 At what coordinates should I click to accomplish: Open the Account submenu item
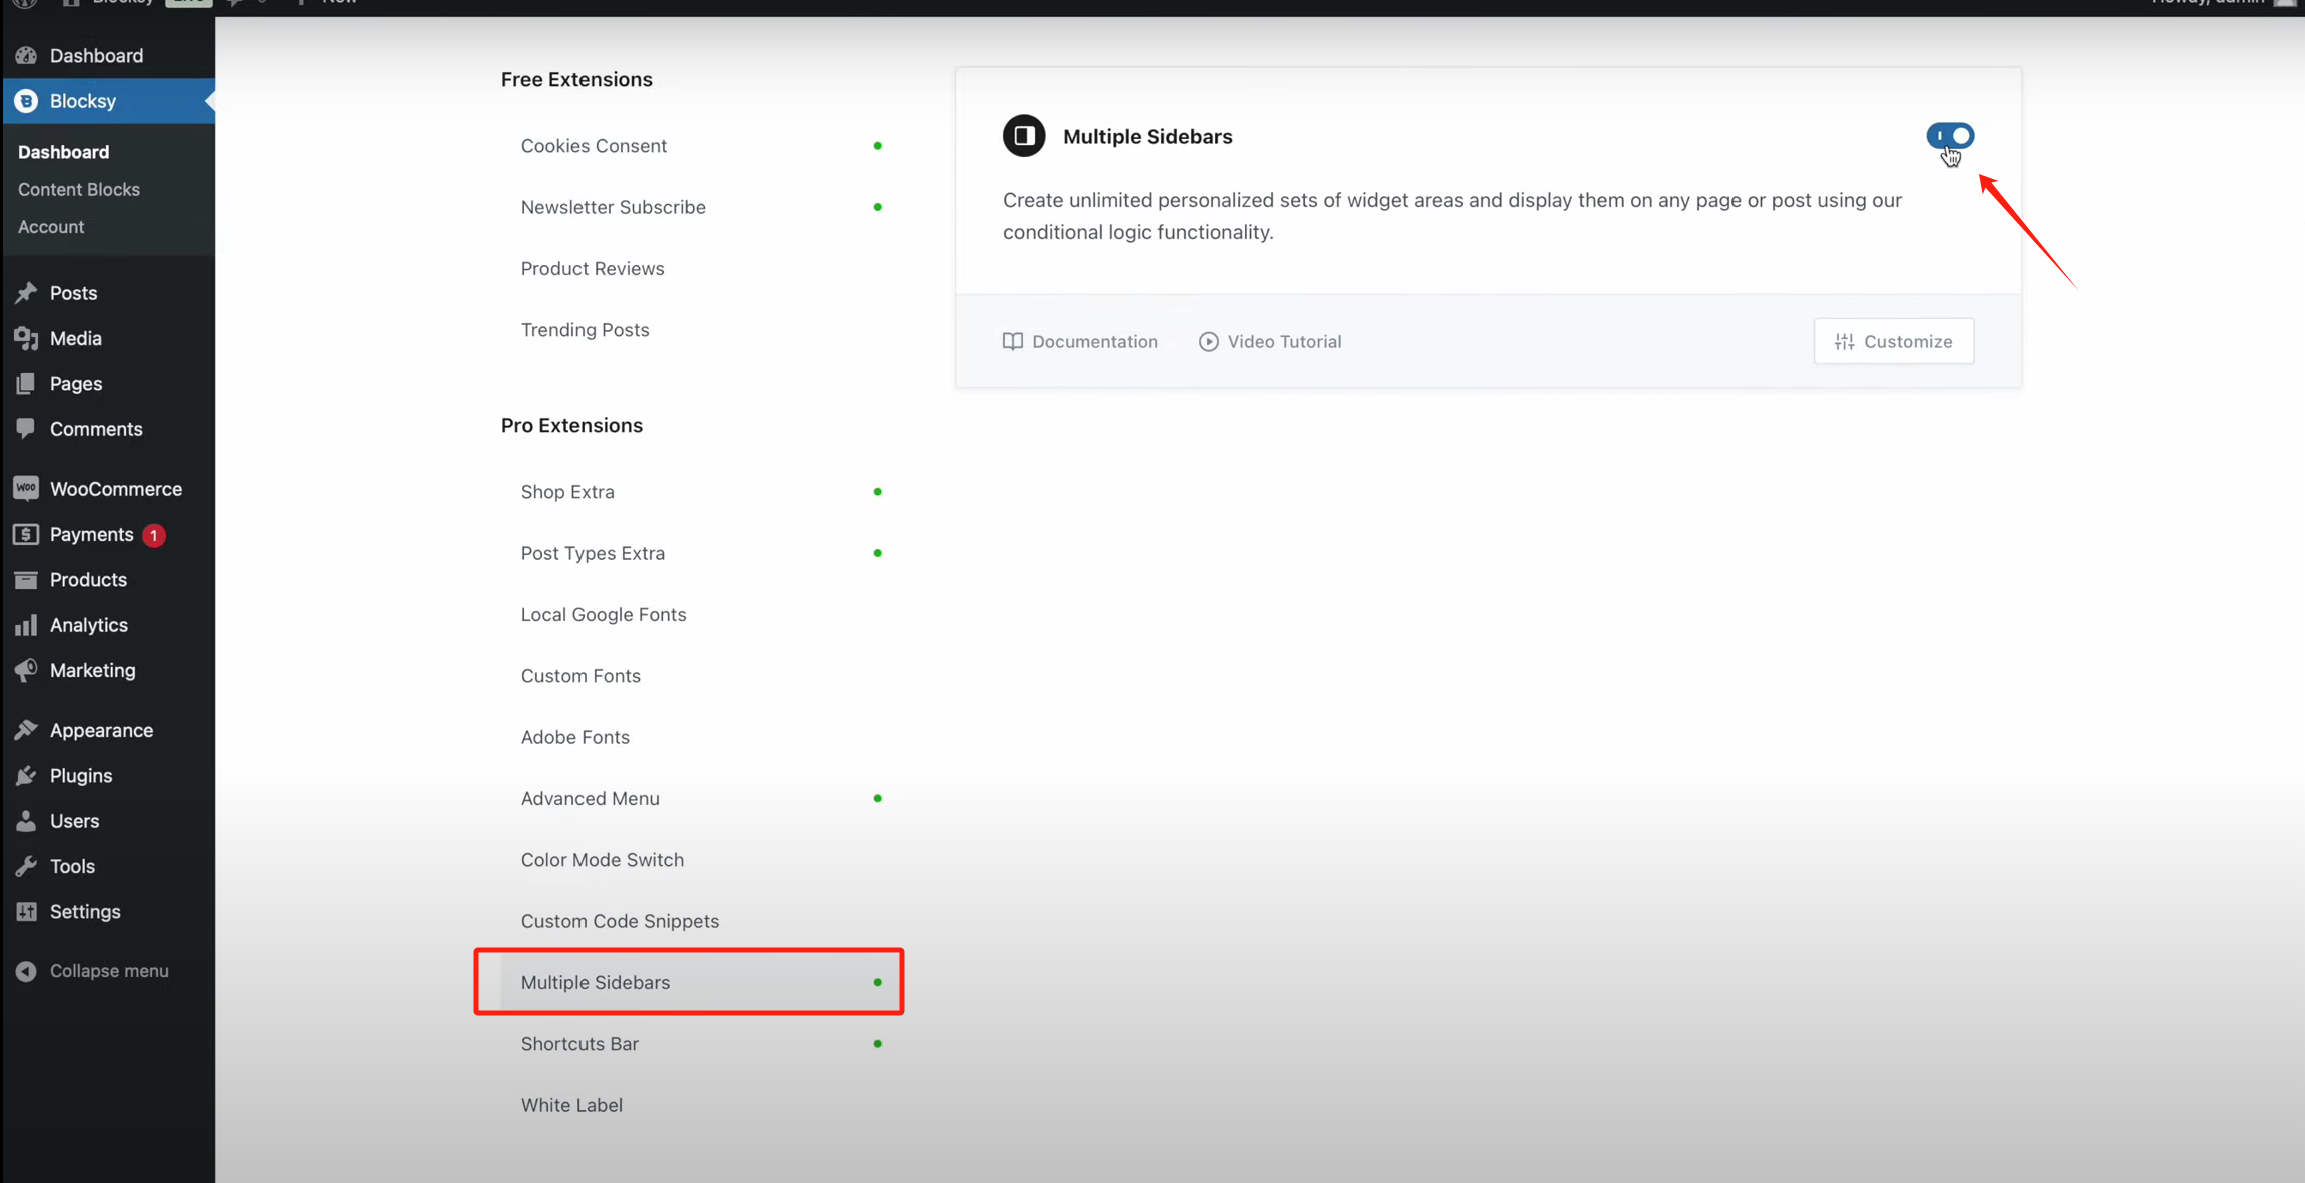[51, 227]
